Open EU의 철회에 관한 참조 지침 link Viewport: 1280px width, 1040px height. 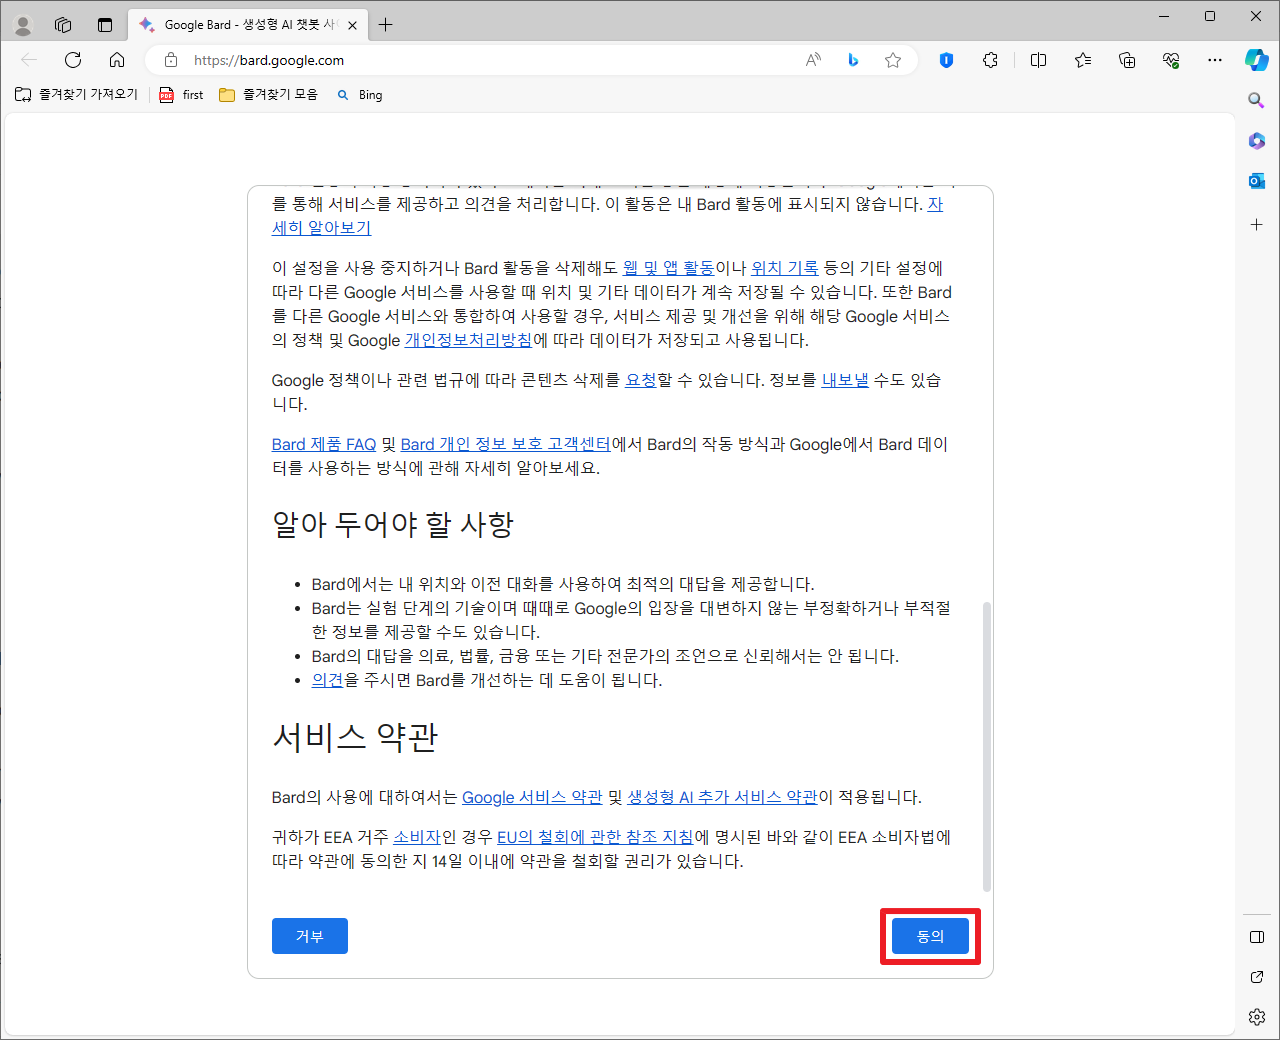(595, 837)
